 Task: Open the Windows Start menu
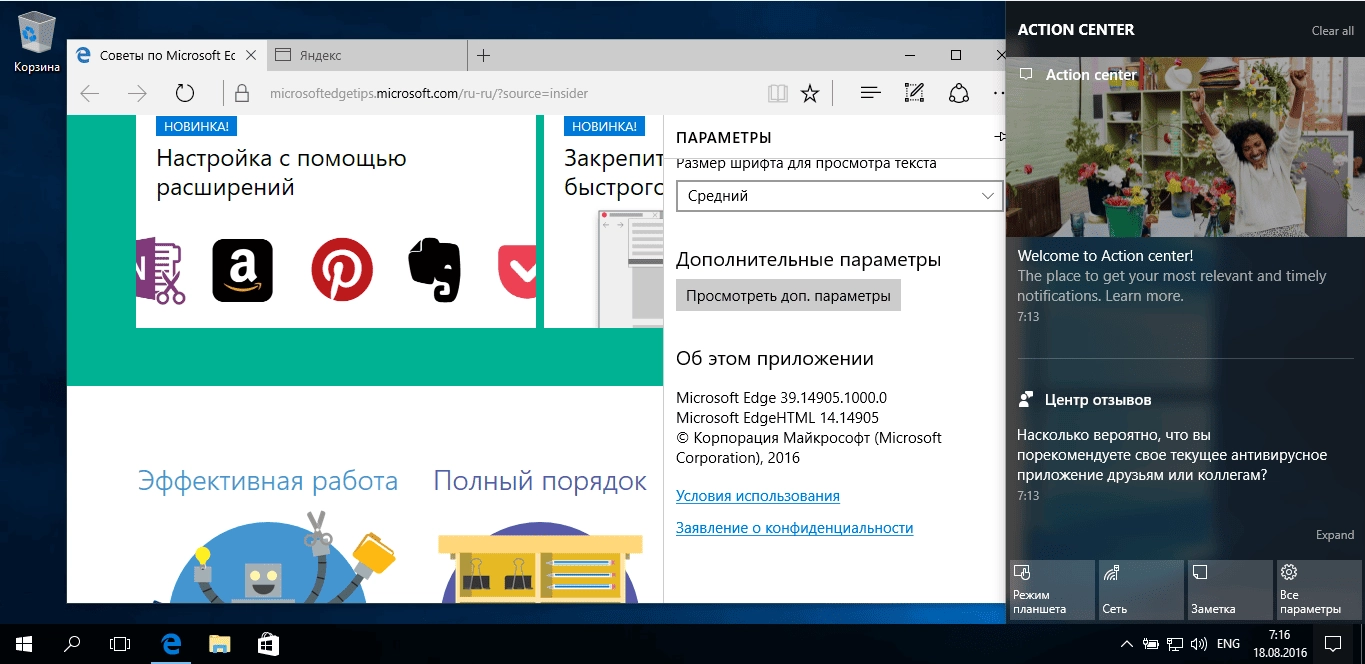(x=23, y=644)
